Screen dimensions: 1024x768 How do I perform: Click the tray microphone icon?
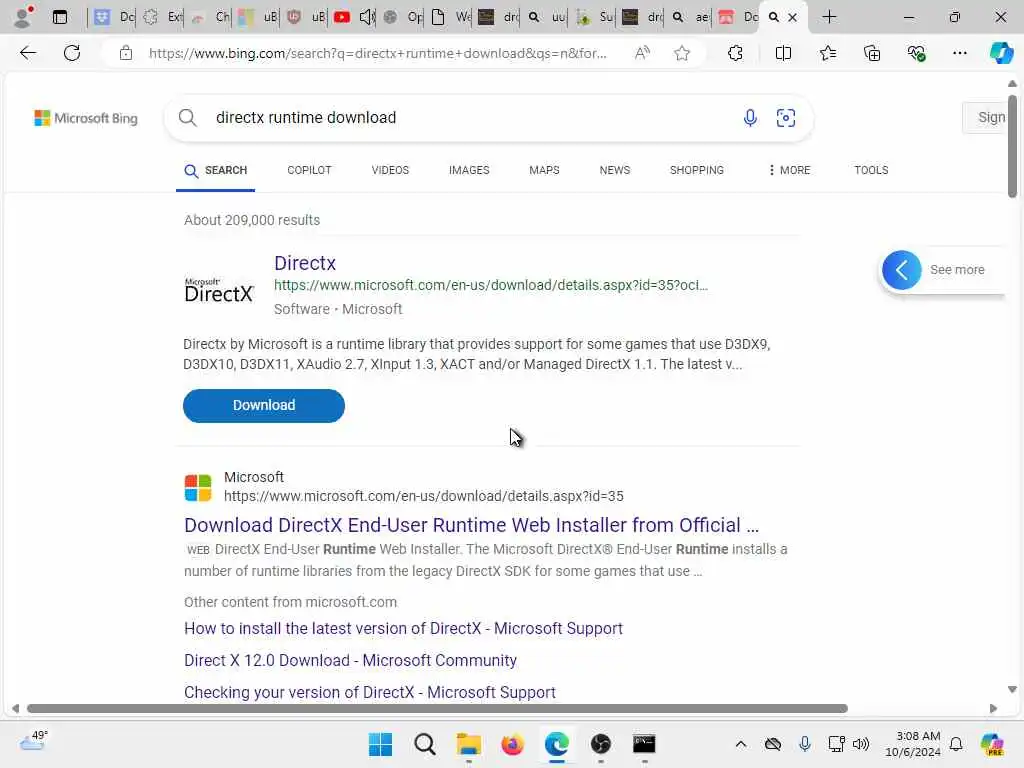tap(805, 744)
